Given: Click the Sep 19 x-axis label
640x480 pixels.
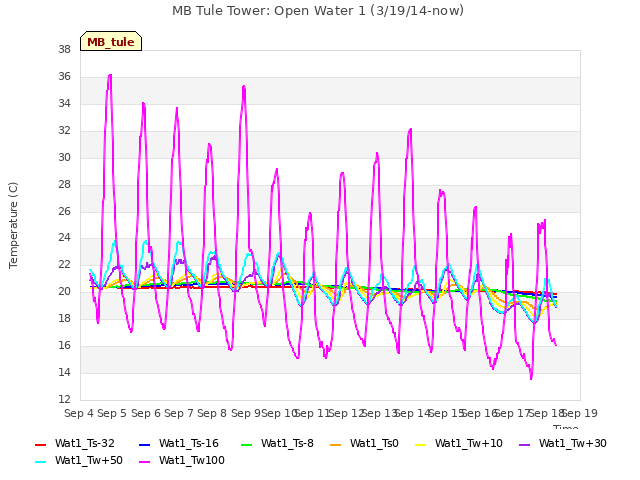Looking at the screenshot, I should tap(580, 413).
